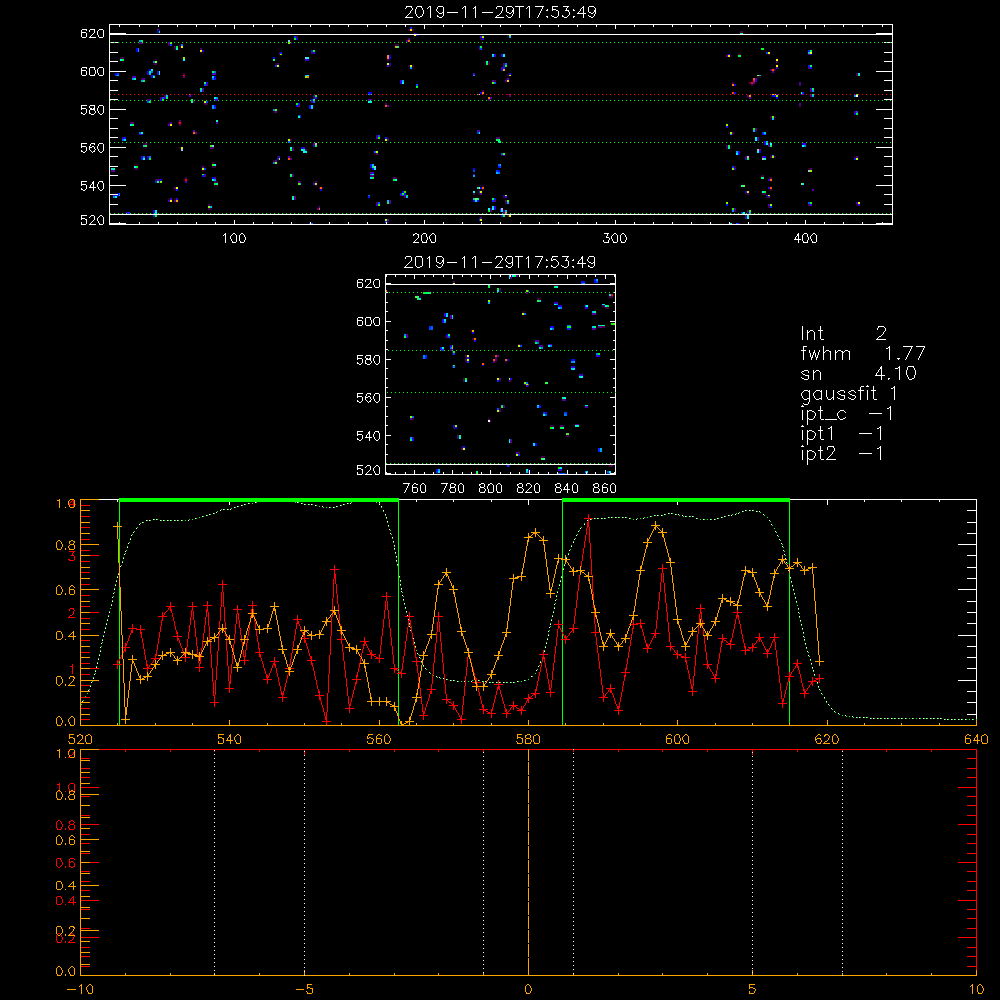Click the 'gaussfit 1' readout line
Image resolution: width=1000 pixels, height=1000 pixels.
coord(849,393)
